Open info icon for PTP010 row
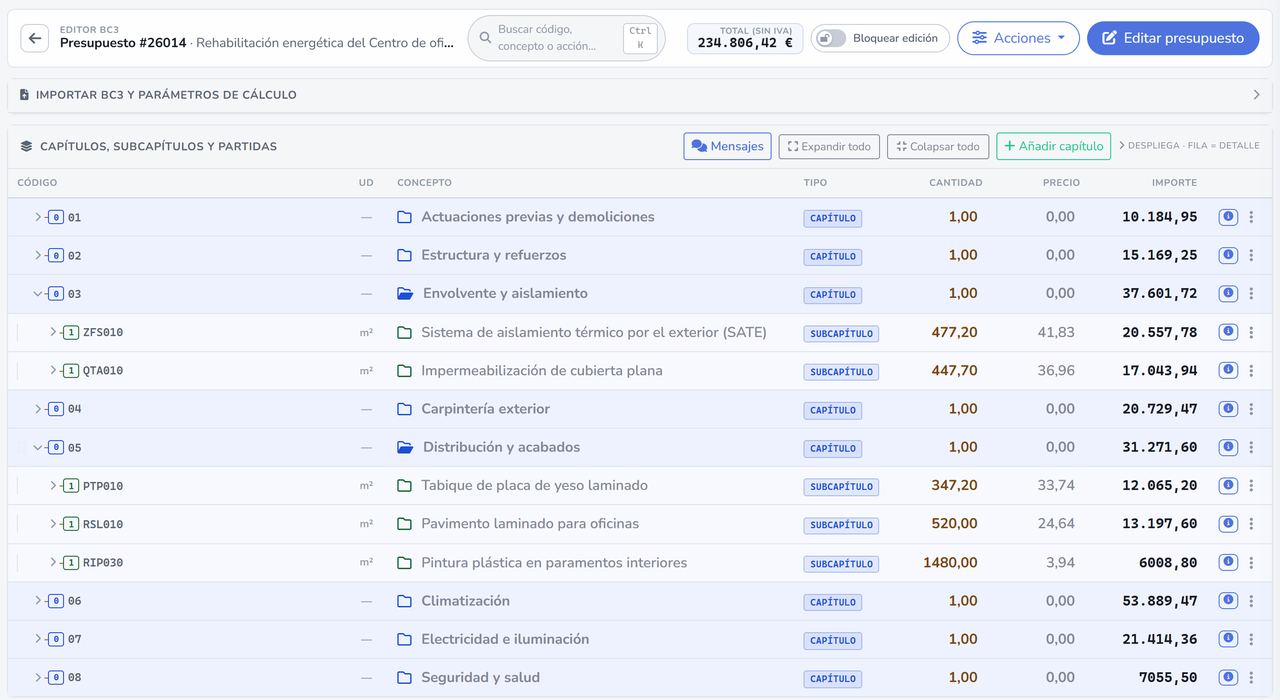 [x=1228, y=485]
